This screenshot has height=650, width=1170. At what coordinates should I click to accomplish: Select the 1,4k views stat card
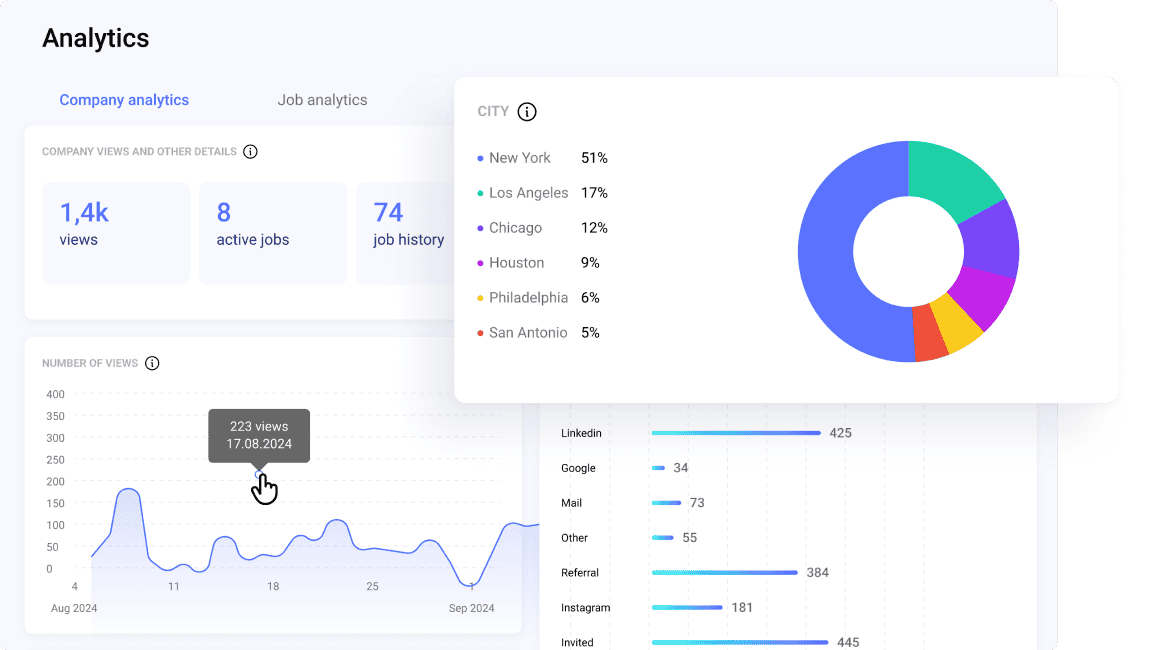coord(116,232)
